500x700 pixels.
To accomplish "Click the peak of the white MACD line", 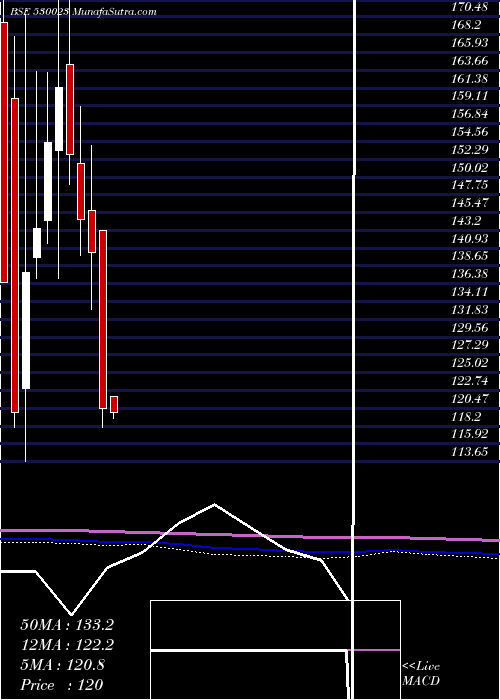I will pos(214,505).
